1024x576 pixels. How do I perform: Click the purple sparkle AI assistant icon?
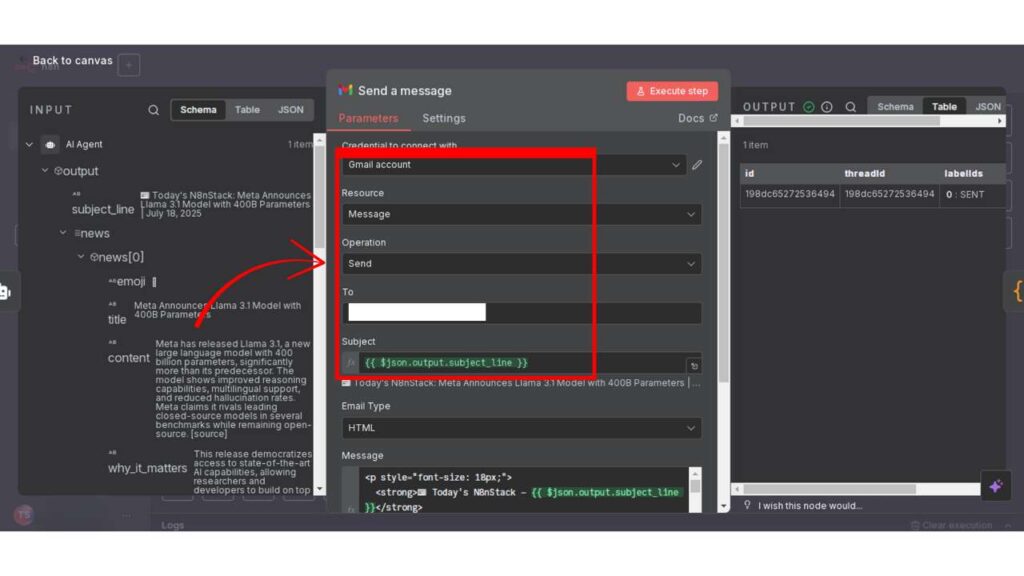click(995, 486)
